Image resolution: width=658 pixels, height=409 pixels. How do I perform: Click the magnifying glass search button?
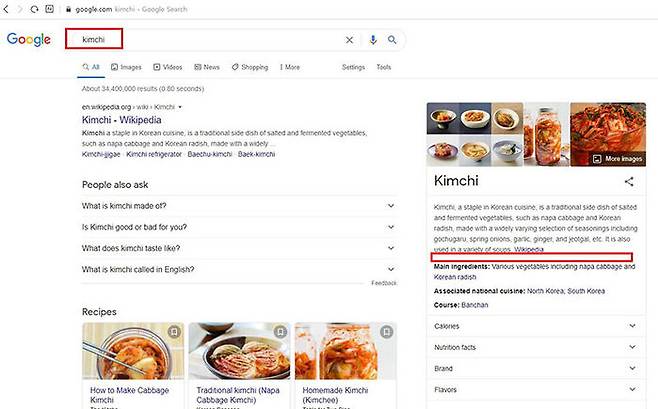click(x=392, y=40)
